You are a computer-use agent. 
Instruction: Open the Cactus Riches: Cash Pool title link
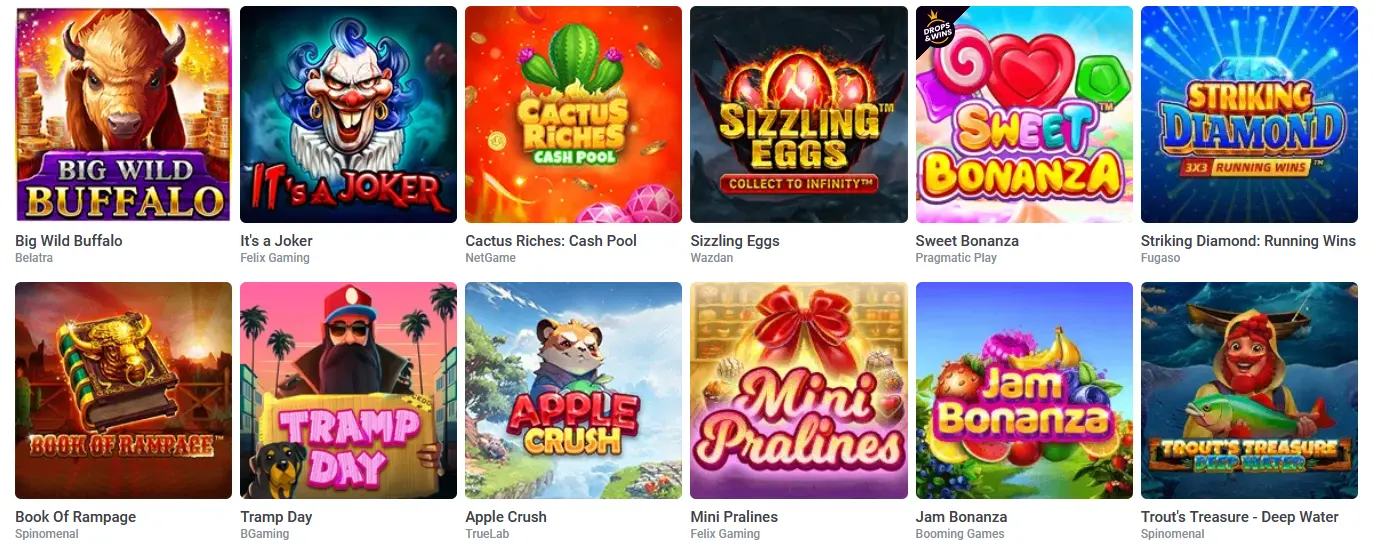pyautogui.click(x=551, y=241)
